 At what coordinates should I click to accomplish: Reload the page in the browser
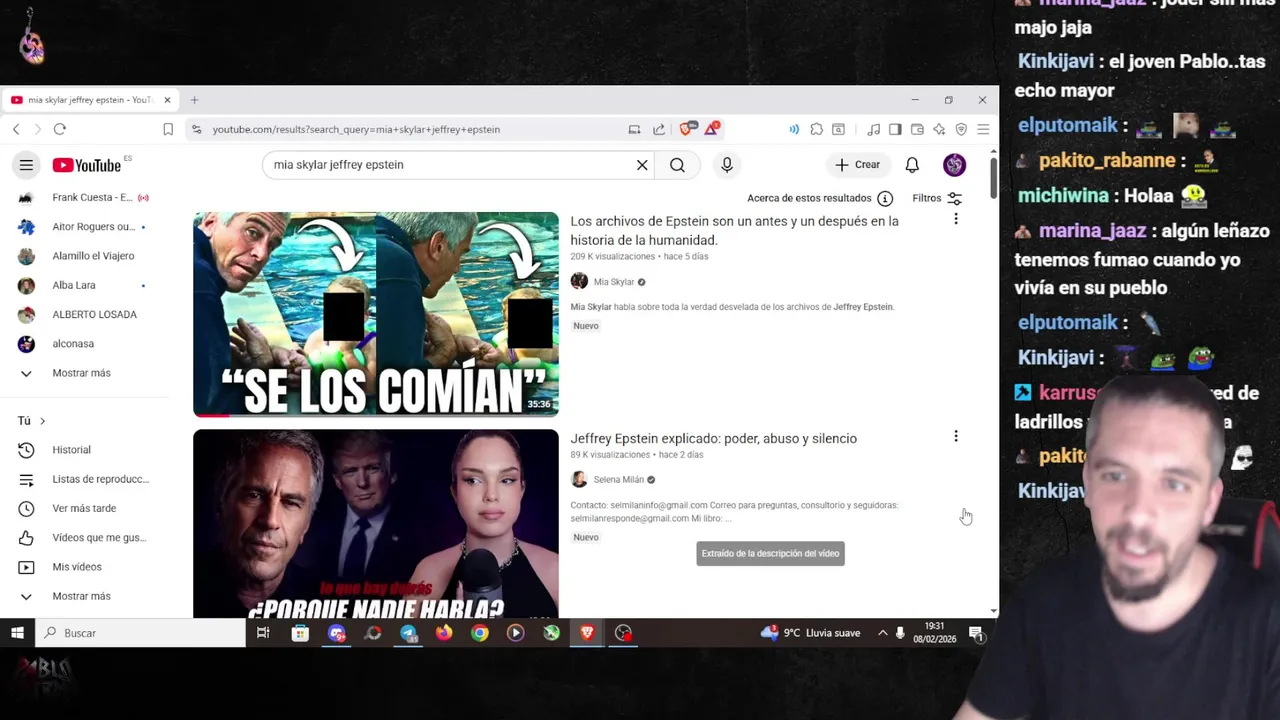(x=60, y=129)
